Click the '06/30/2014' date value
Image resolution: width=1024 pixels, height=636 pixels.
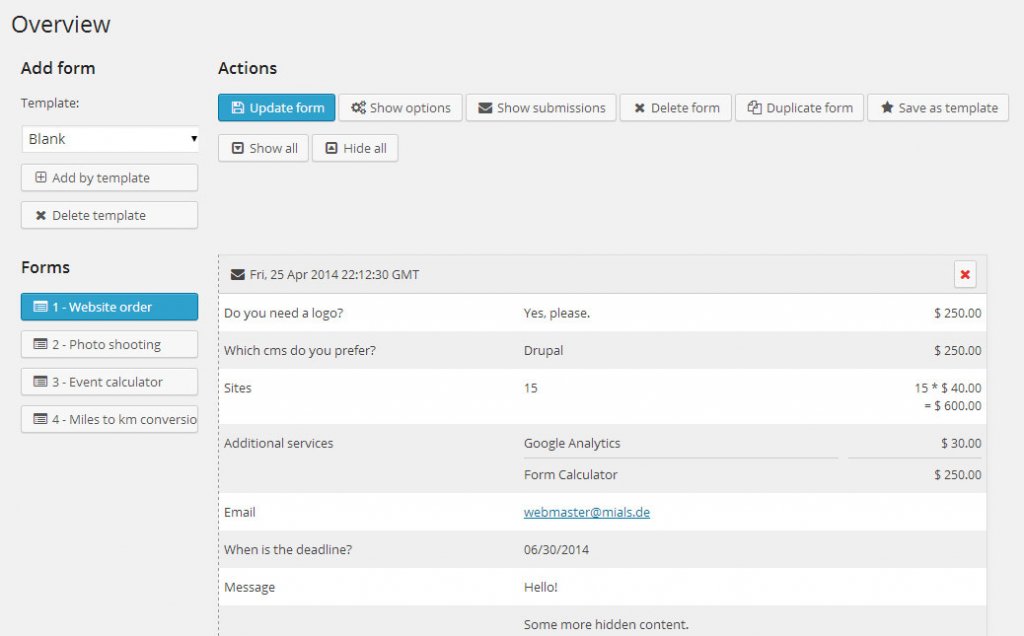[x=556, y=549]
